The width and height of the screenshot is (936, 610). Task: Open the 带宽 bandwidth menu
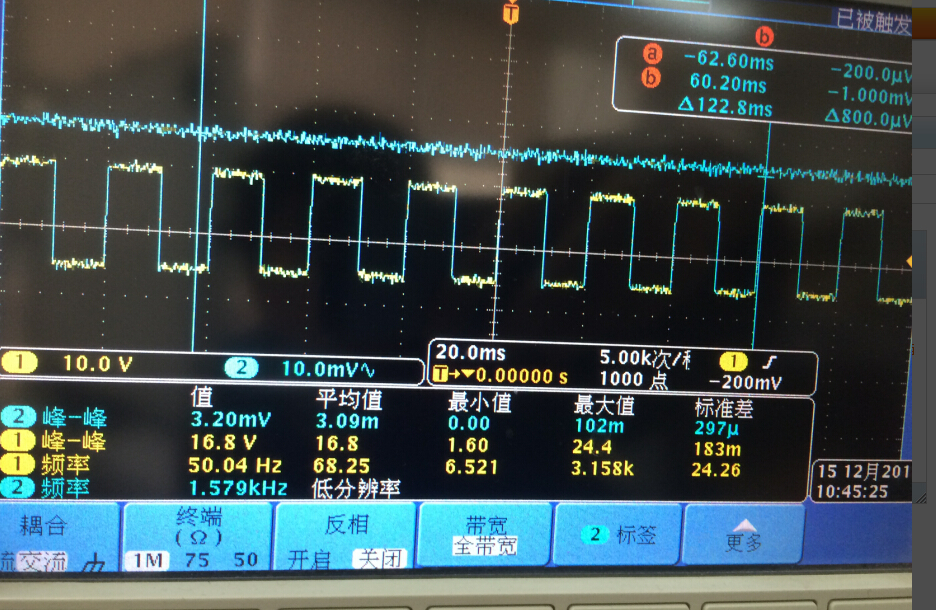485,534
